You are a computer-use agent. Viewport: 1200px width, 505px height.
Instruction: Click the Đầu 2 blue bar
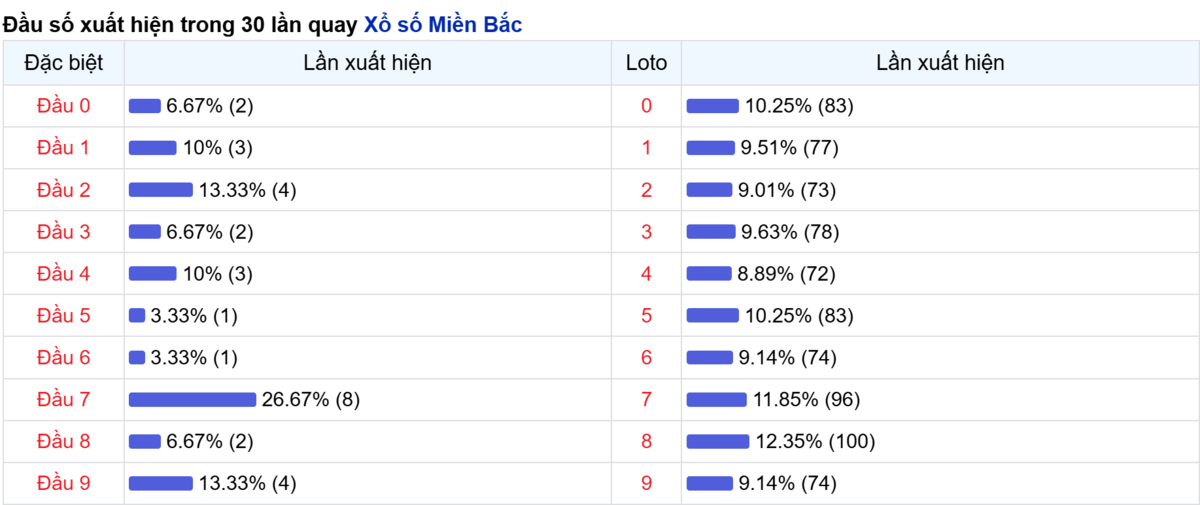click(161, 190)
